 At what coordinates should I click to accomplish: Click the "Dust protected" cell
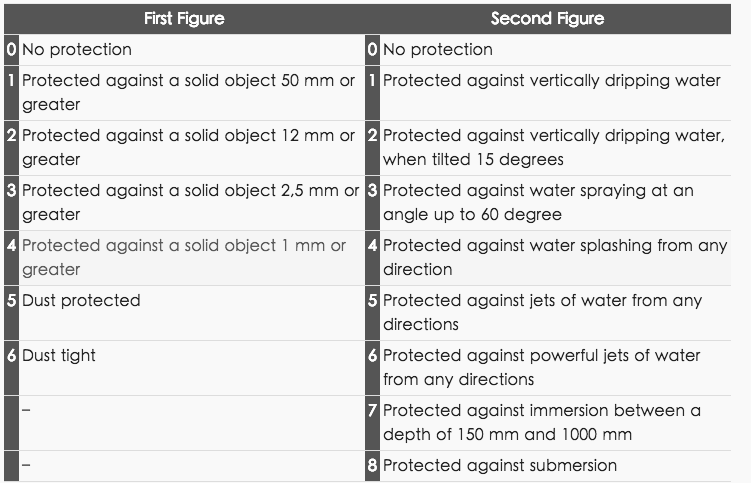click(x=81, y=300)
